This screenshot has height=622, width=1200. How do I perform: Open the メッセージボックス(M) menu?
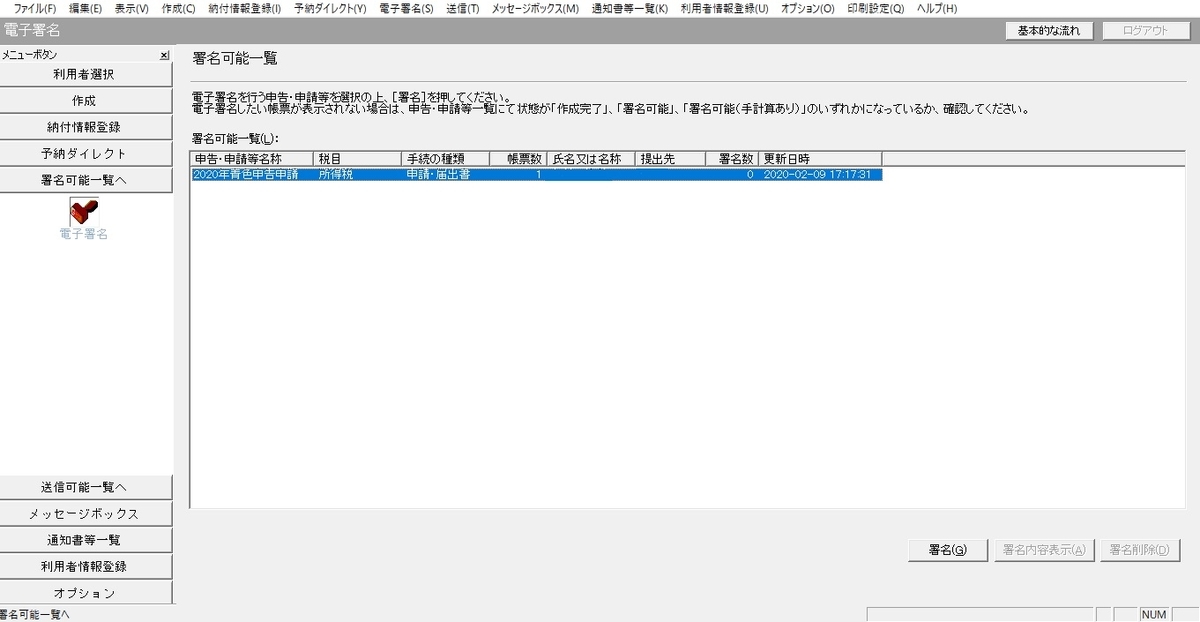pos(535,8)
